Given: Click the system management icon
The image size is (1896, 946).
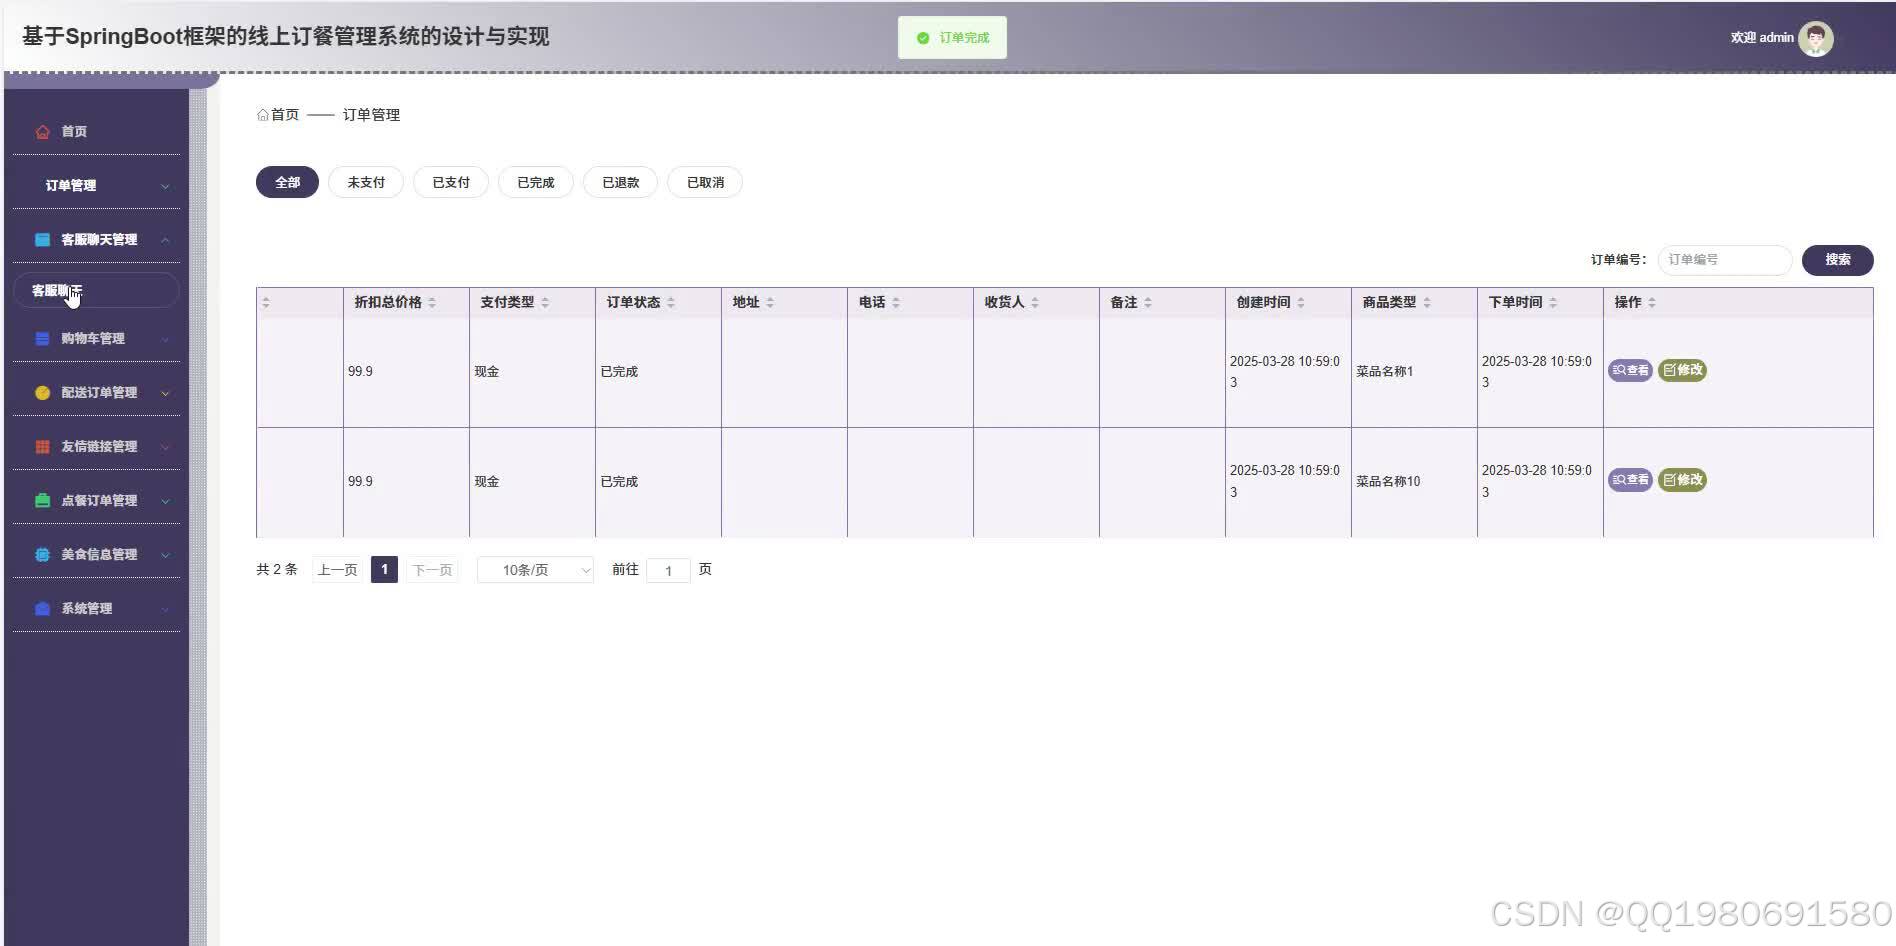Looking at the screenshot, I should (42, 609).
